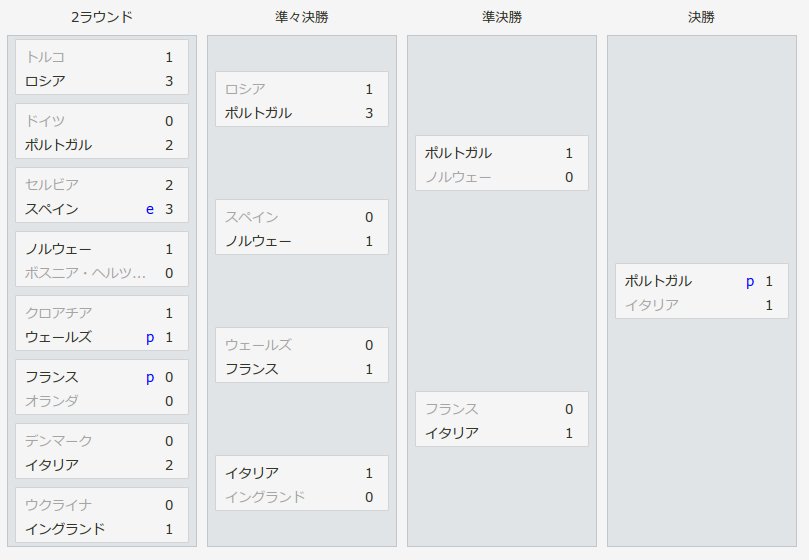The image size is (809, 560).
Task: Select the 決勝 column header
Action: pos(701,17)
